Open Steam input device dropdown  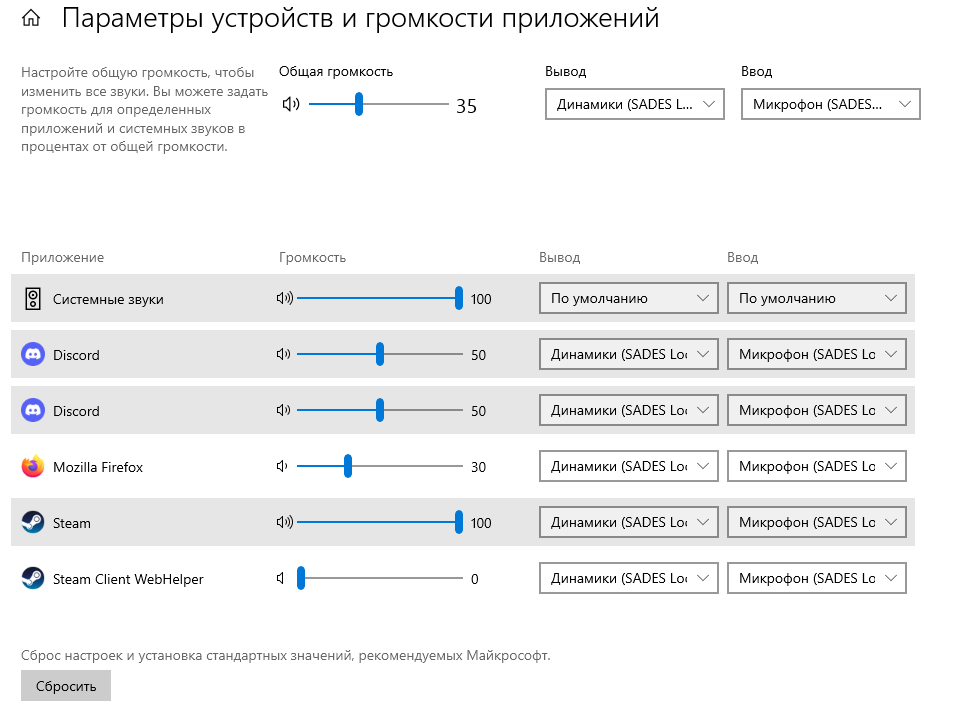817,522
